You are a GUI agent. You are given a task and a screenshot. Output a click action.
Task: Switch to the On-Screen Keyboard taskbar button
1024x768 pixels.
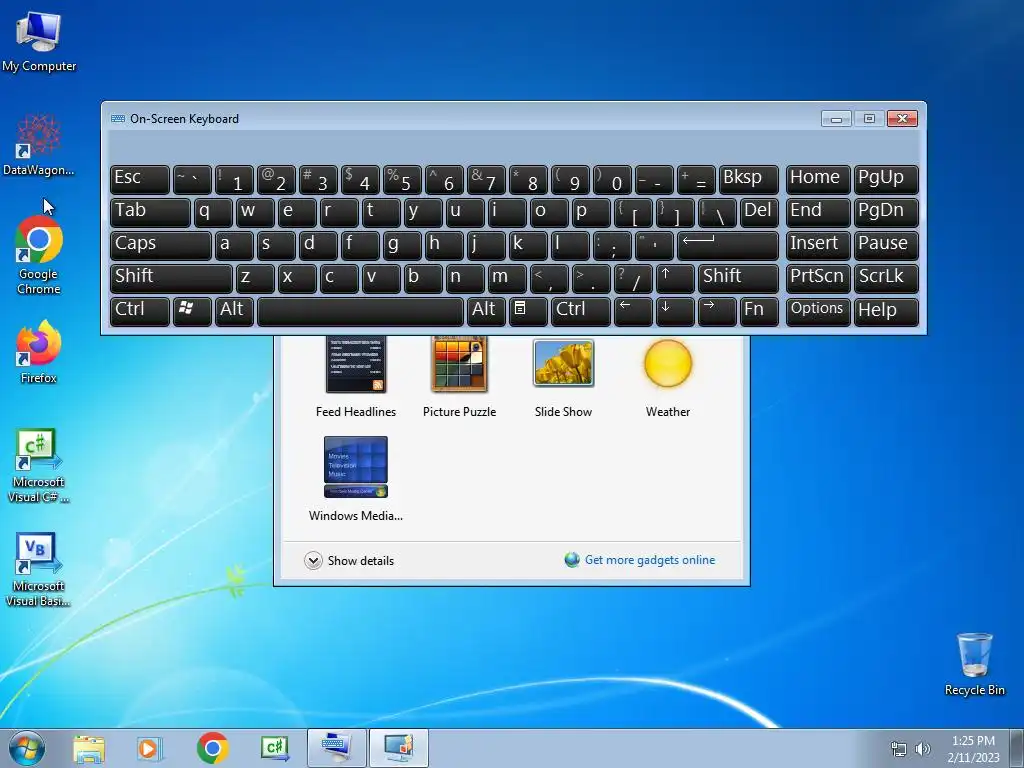(337, 748)
